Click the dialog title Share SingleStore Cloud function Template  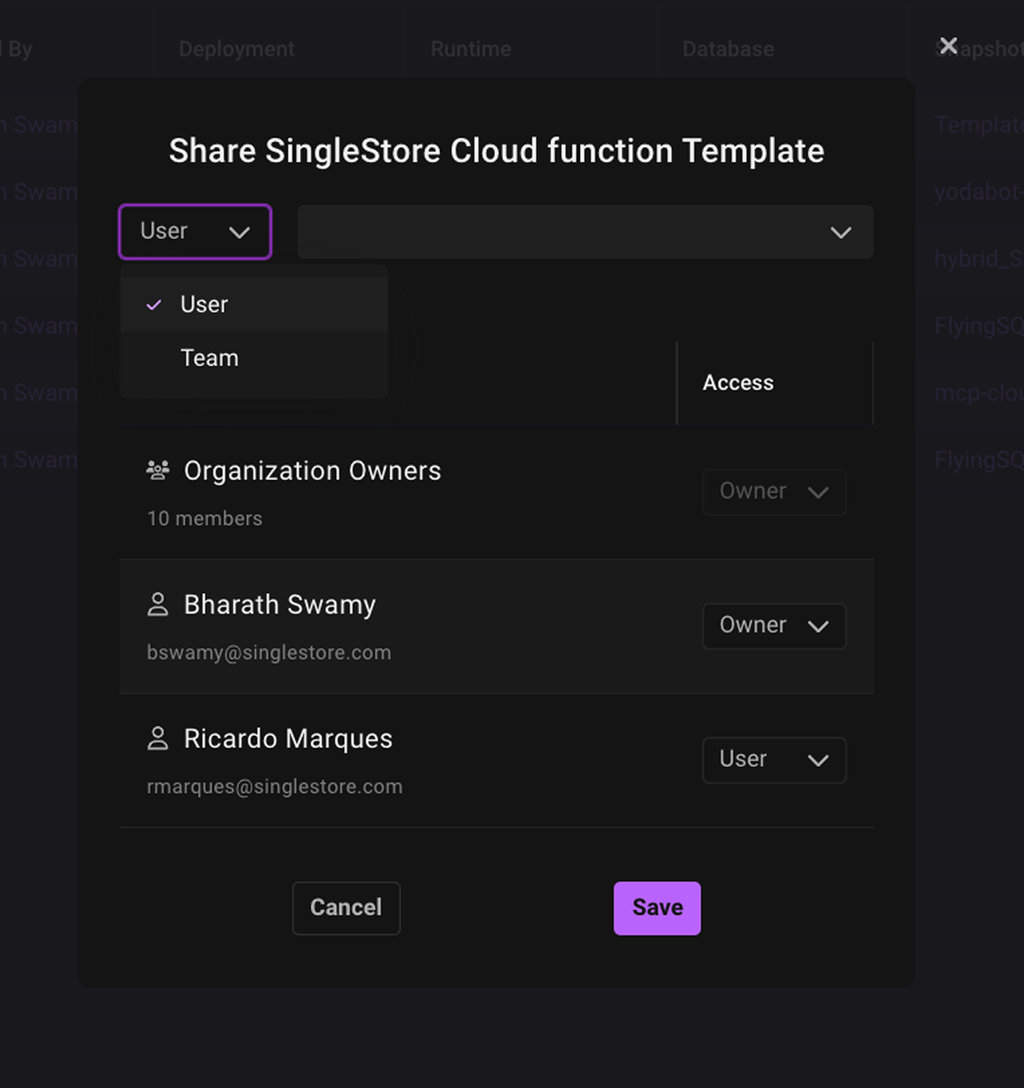click(497, 151)
